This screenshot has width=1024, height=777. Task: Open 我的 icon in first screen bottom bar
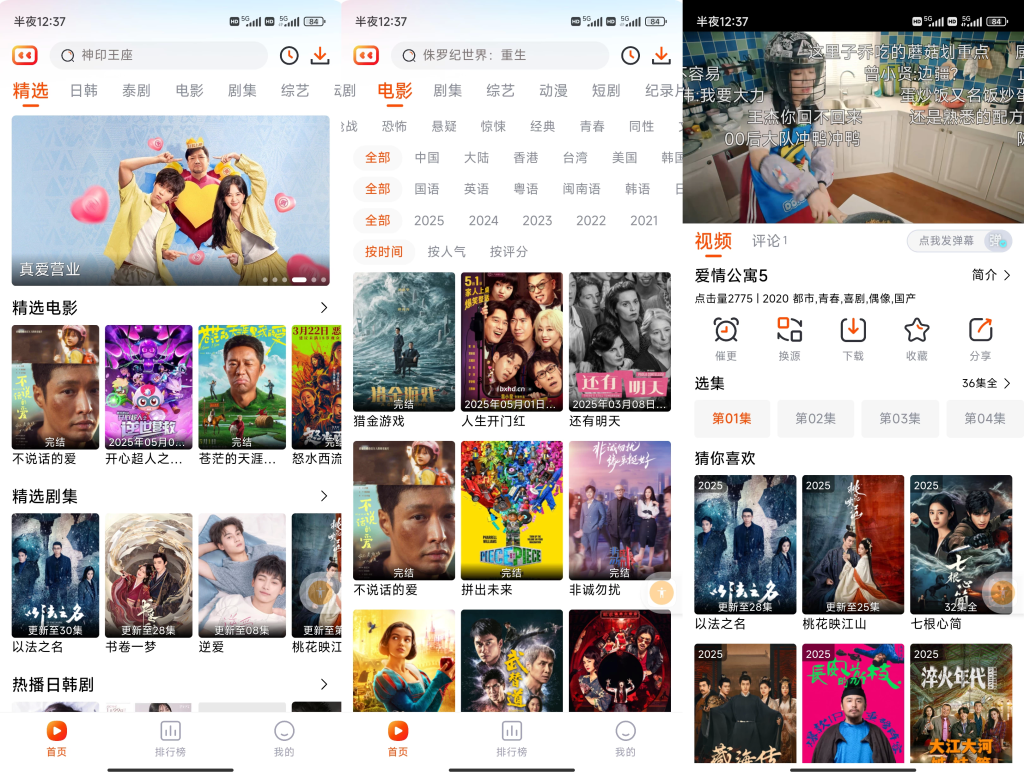point(284,731)
